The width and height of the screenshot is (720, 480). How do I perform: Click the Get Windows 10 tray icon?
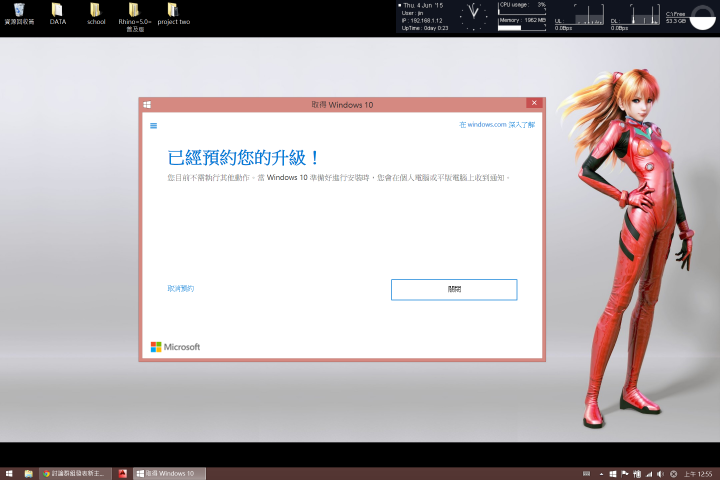(613, 474)
